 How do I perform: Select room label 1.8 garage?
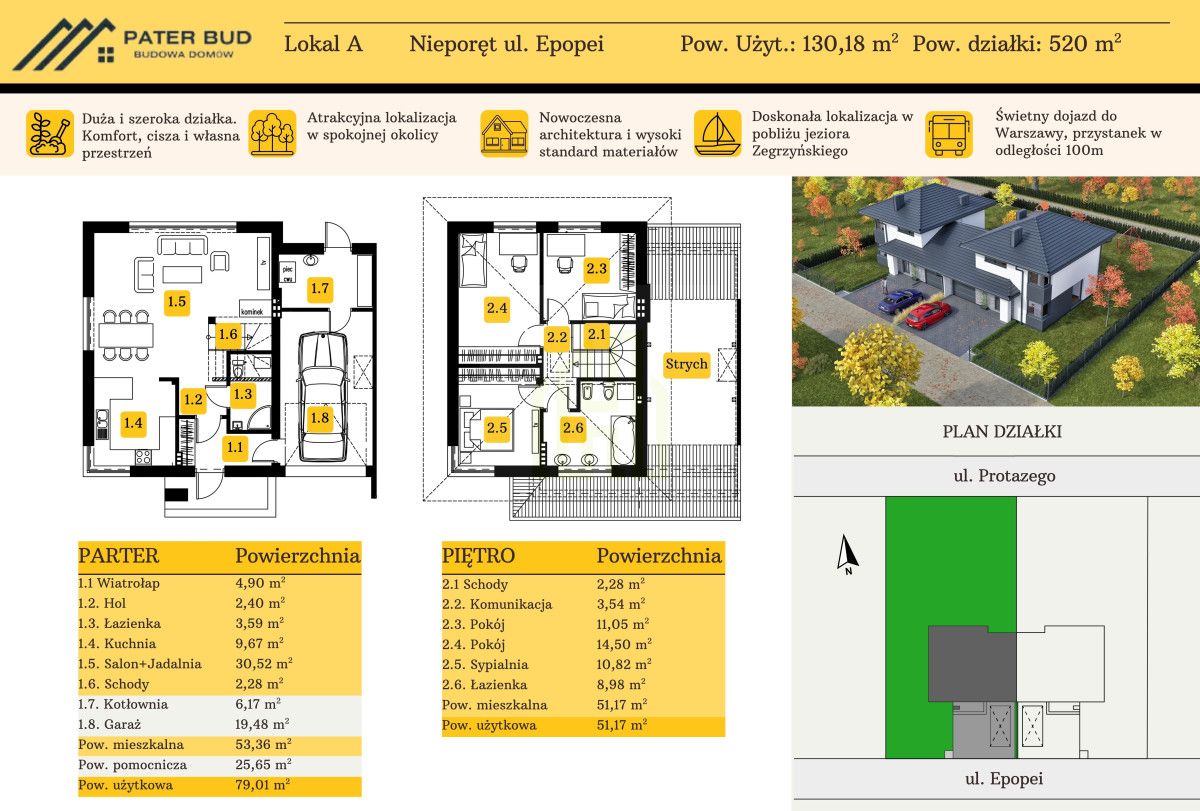[319, 419]
